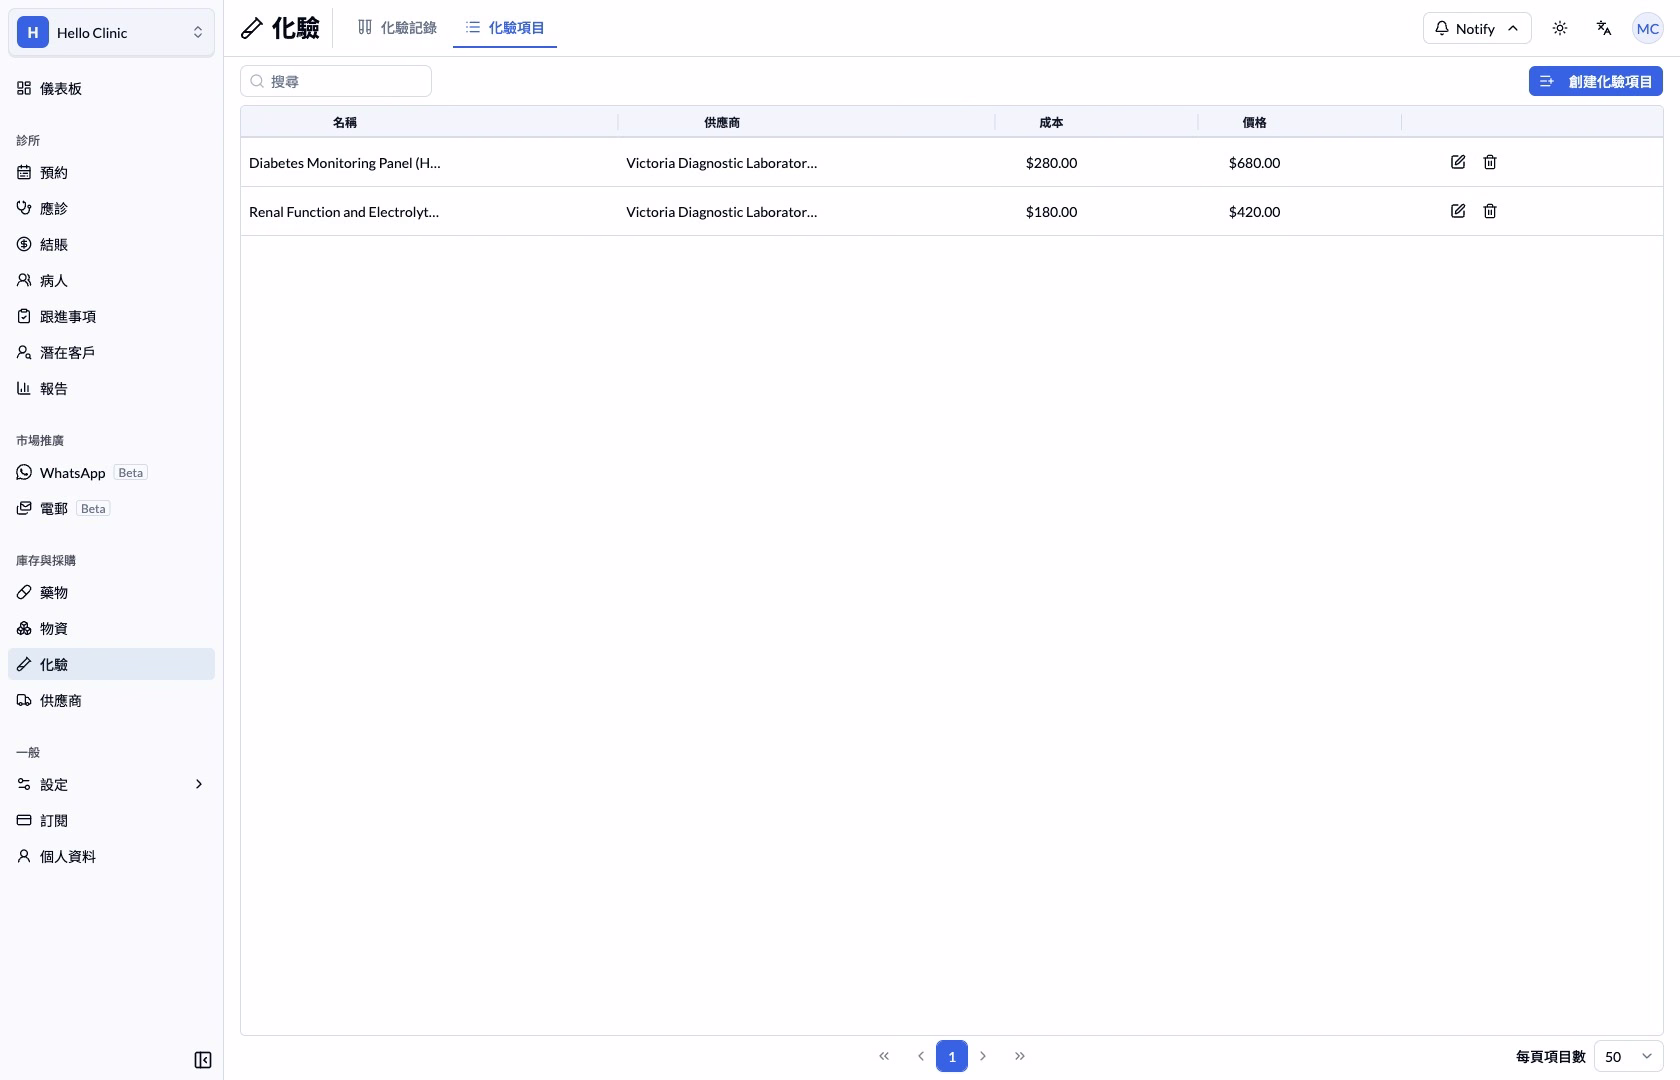Open the language translation icon

click(x=1604, y=28)
